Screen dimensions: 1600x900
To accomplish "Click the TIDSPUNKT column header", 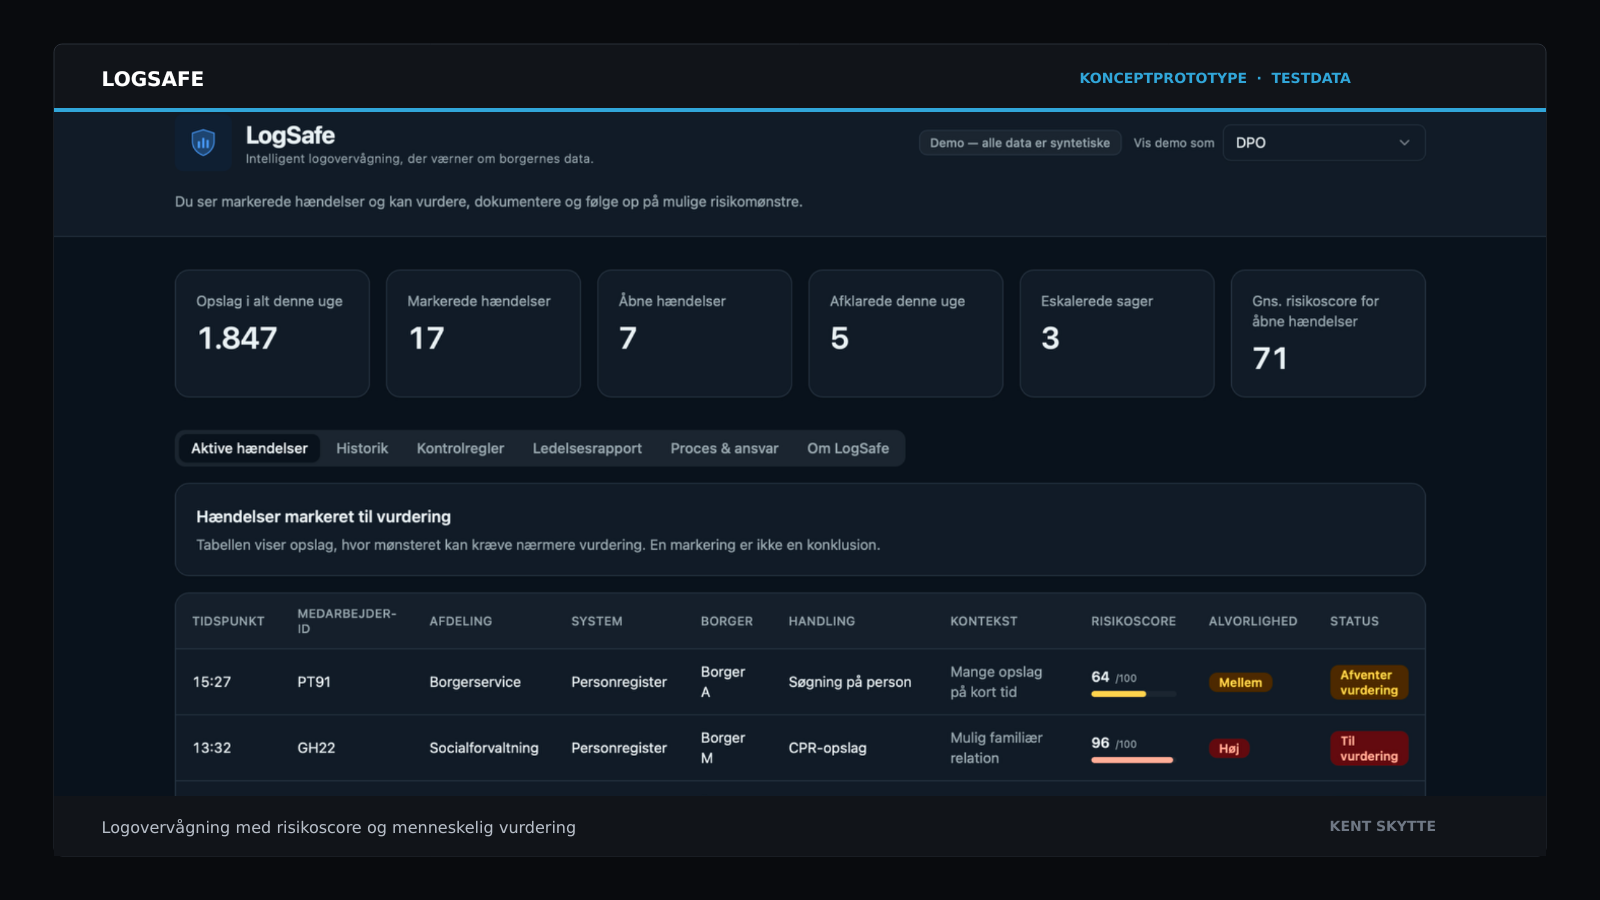I will point(228,622).
